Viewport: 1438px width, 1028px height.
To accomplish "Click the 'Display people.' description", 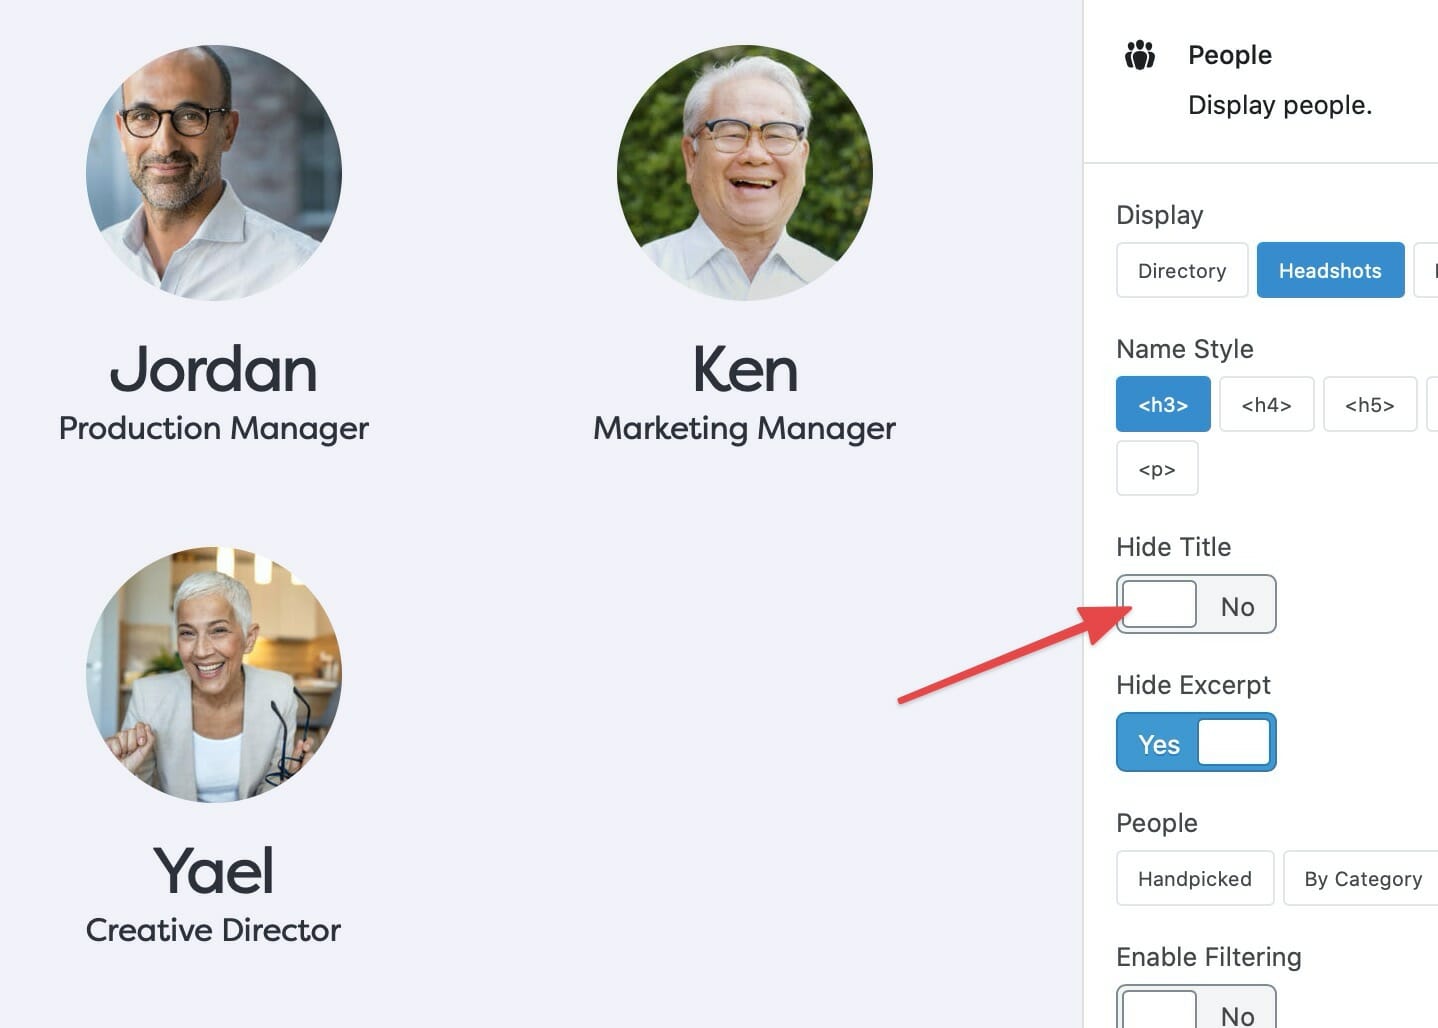I will (x=1280, y=105).
